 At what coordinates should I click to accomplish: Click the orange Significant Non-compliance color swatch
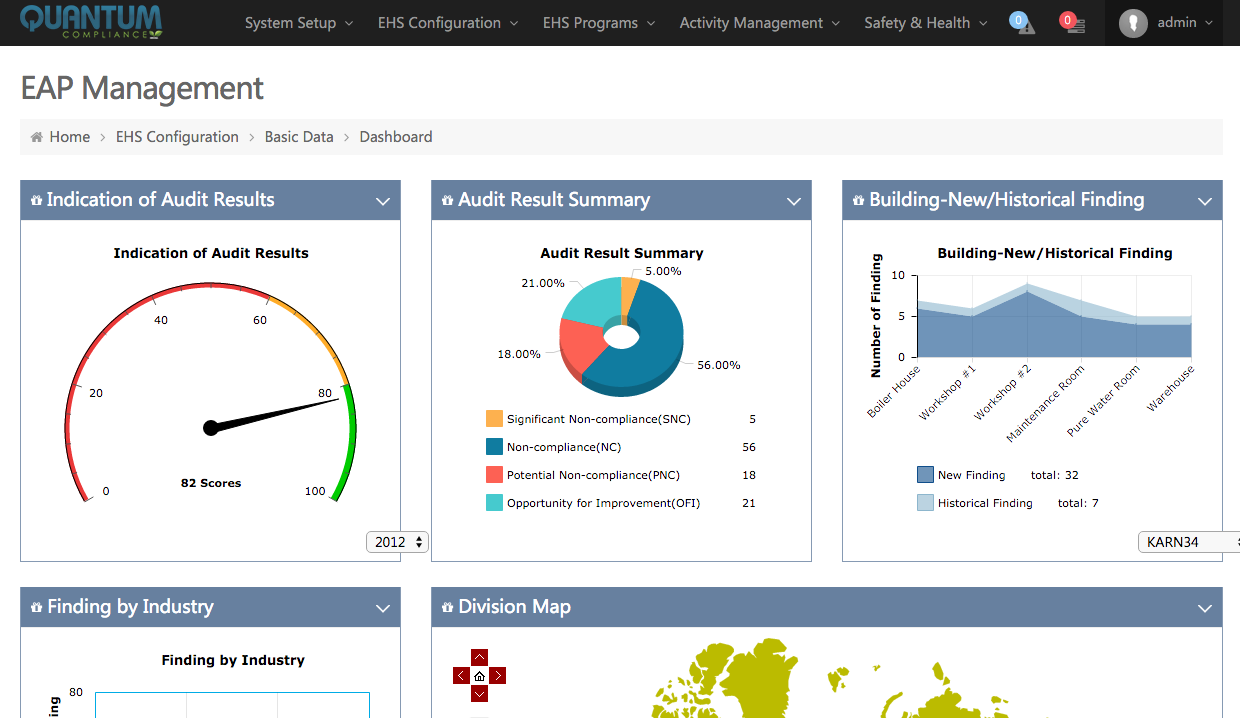coord(494,419)
